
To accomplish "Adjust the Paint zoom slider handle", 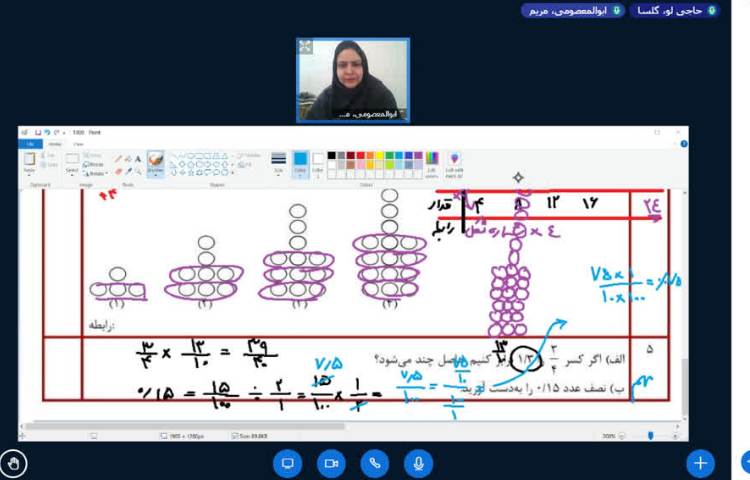I will coord(650,436).
